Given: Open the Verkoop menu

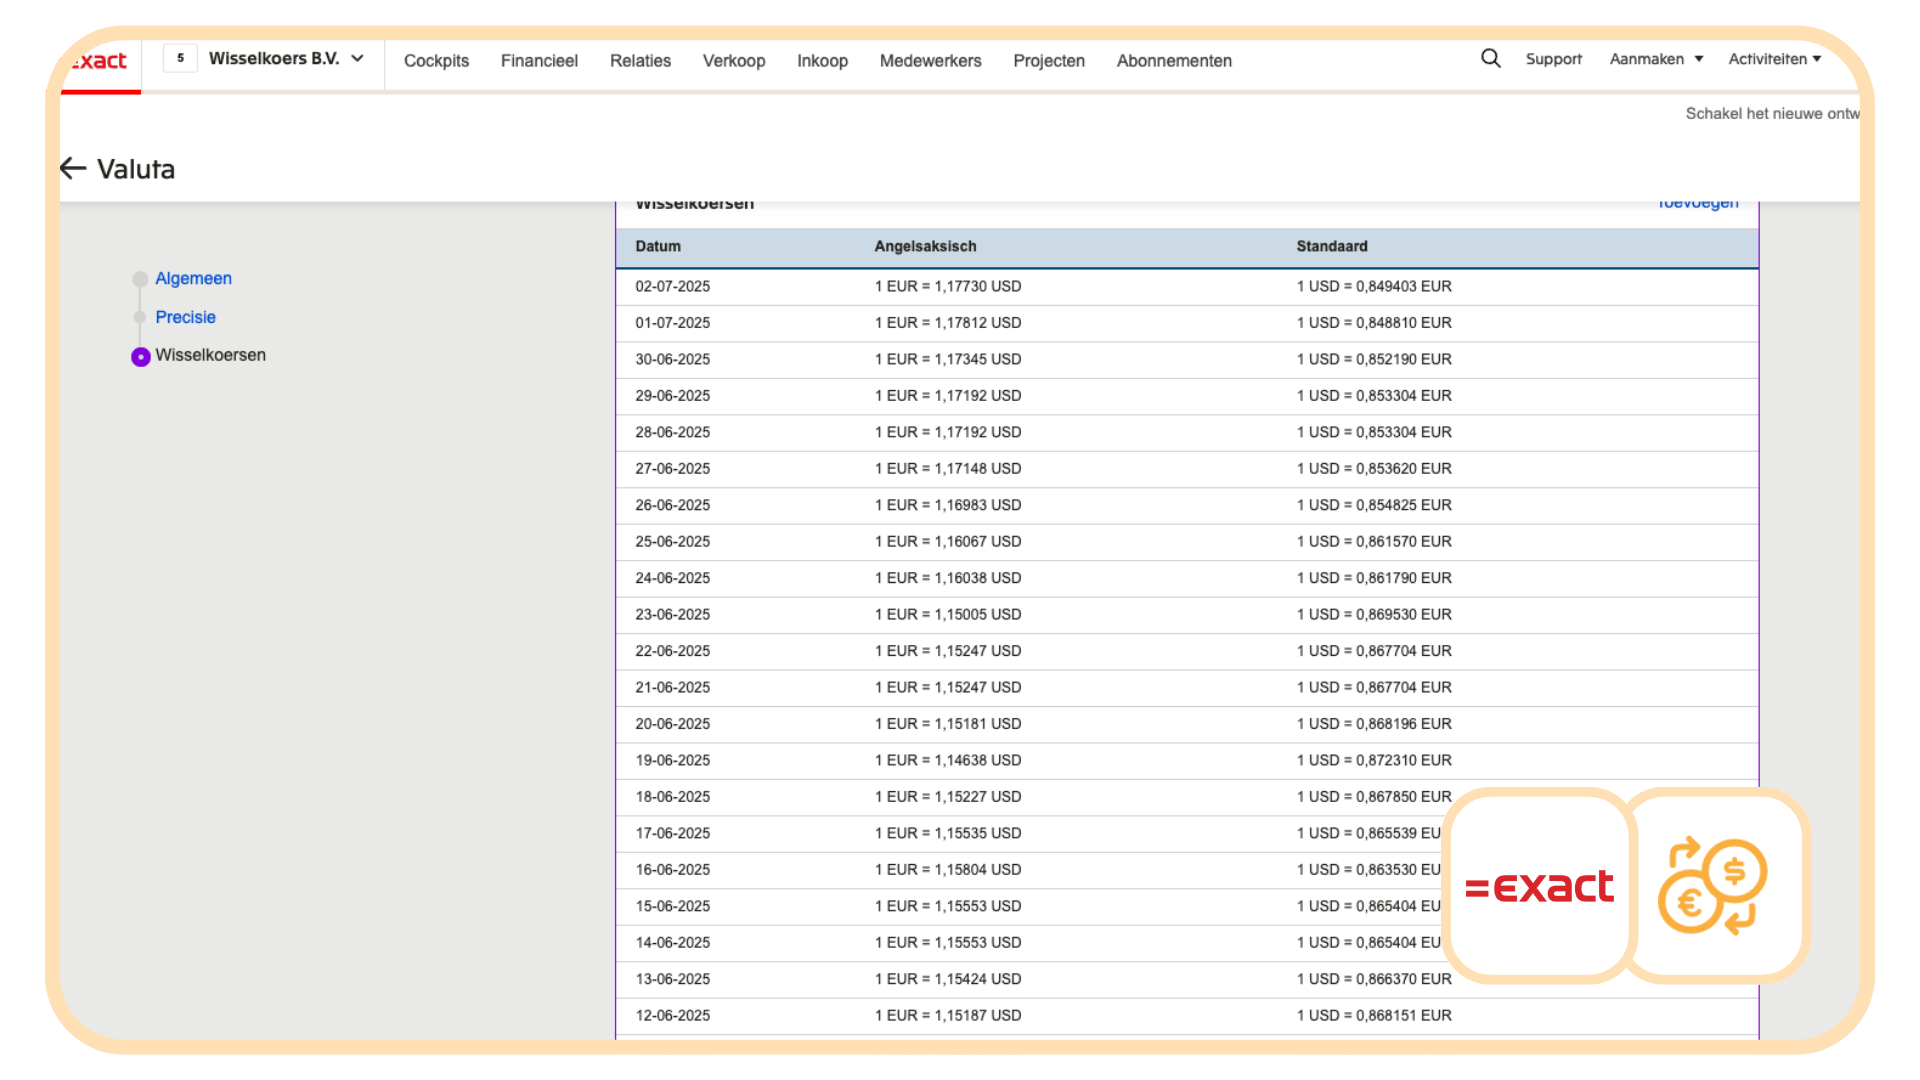Looking at the screenshot, I should pos(734,61).
